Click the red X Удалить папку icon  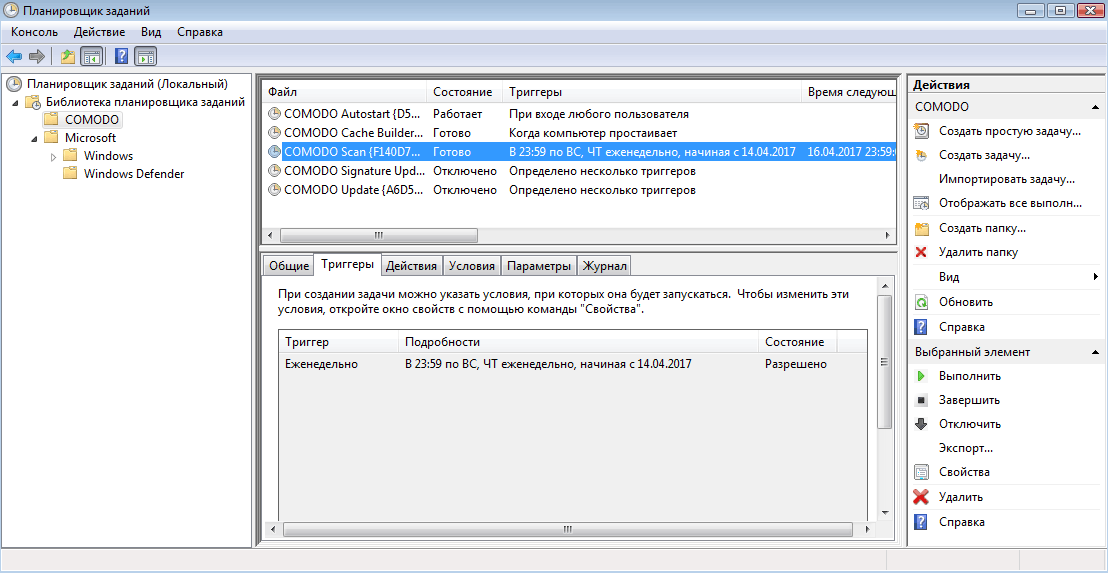[x=921, y=252]
